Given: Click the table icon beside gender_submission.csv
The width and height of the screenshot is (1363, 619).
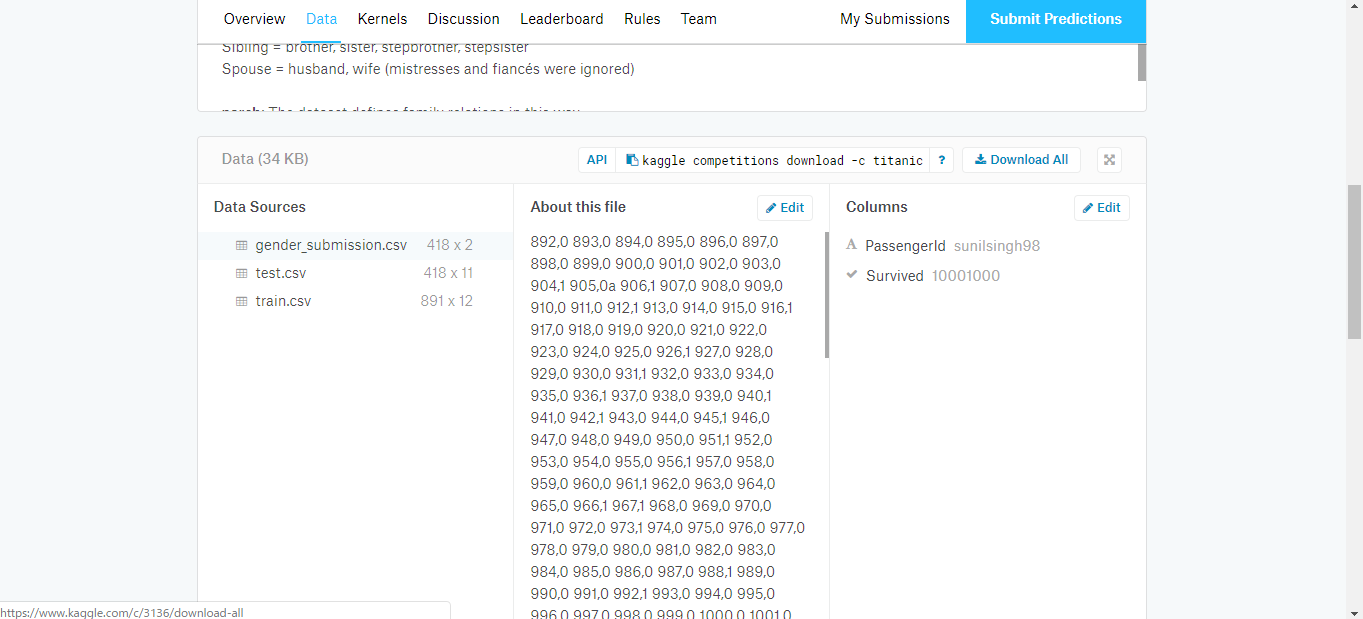Looking at the screenshot, I should 241,245.
